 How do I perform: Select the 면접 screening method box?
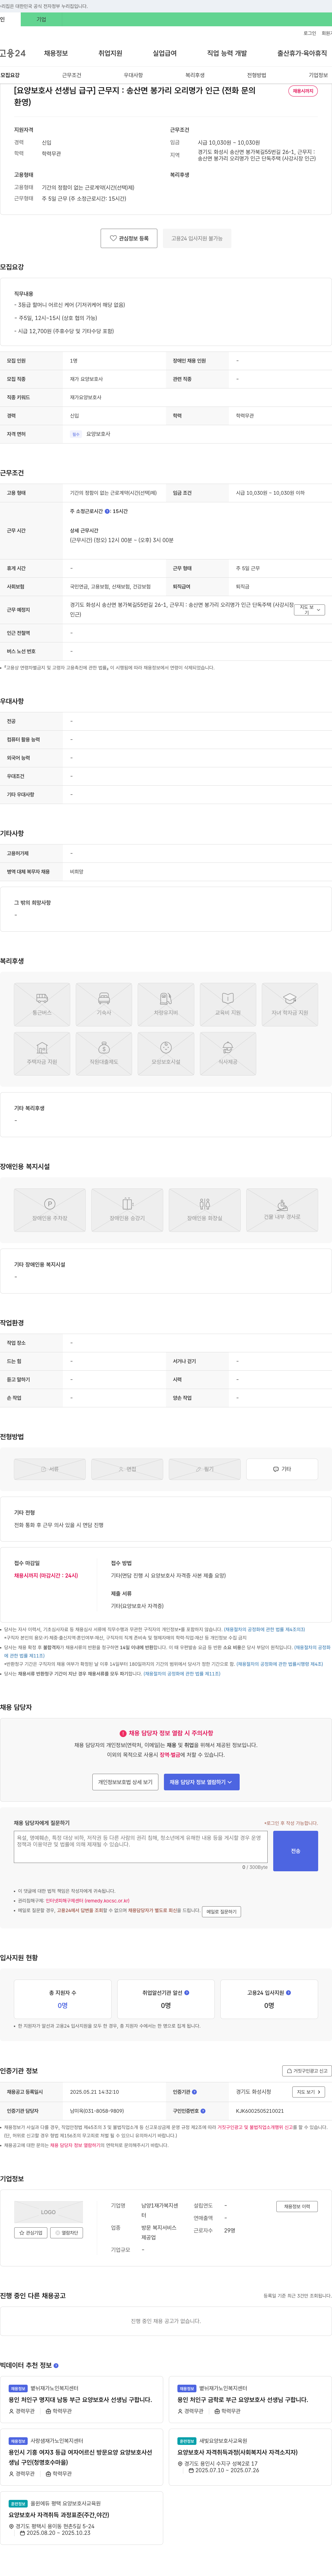pyautogui.click(x=127, y=1469)
